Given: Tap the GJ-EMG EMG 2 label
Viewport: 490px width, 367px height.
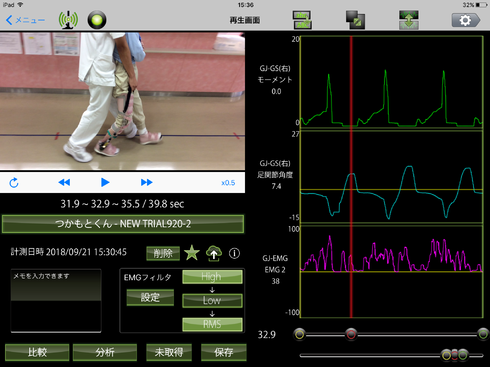Looking at the screenshot, I should tap(275, 264).
